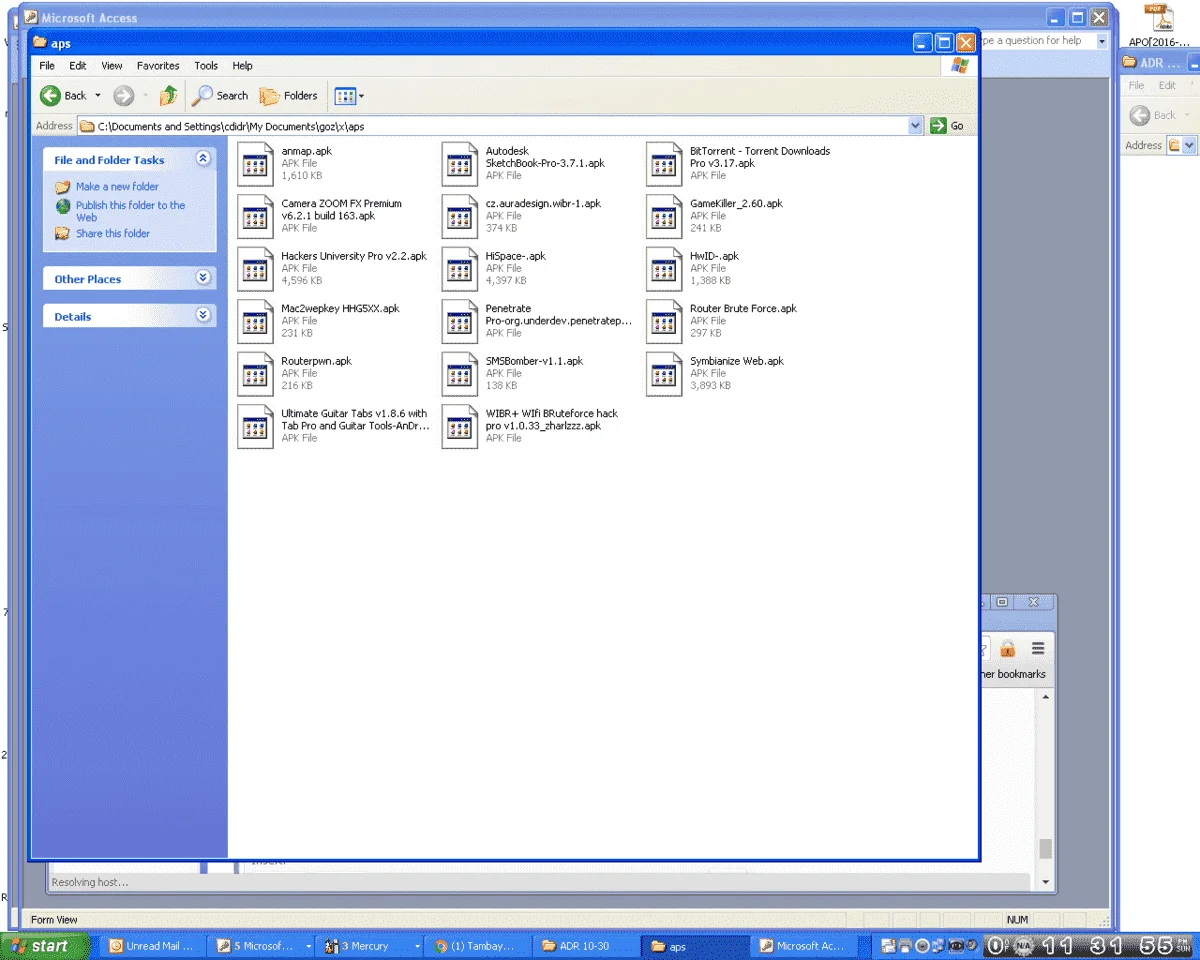The image size is (1200, 960).
Task: Open the Help menu
Action: pyautogui.click(x=243, y=66)
